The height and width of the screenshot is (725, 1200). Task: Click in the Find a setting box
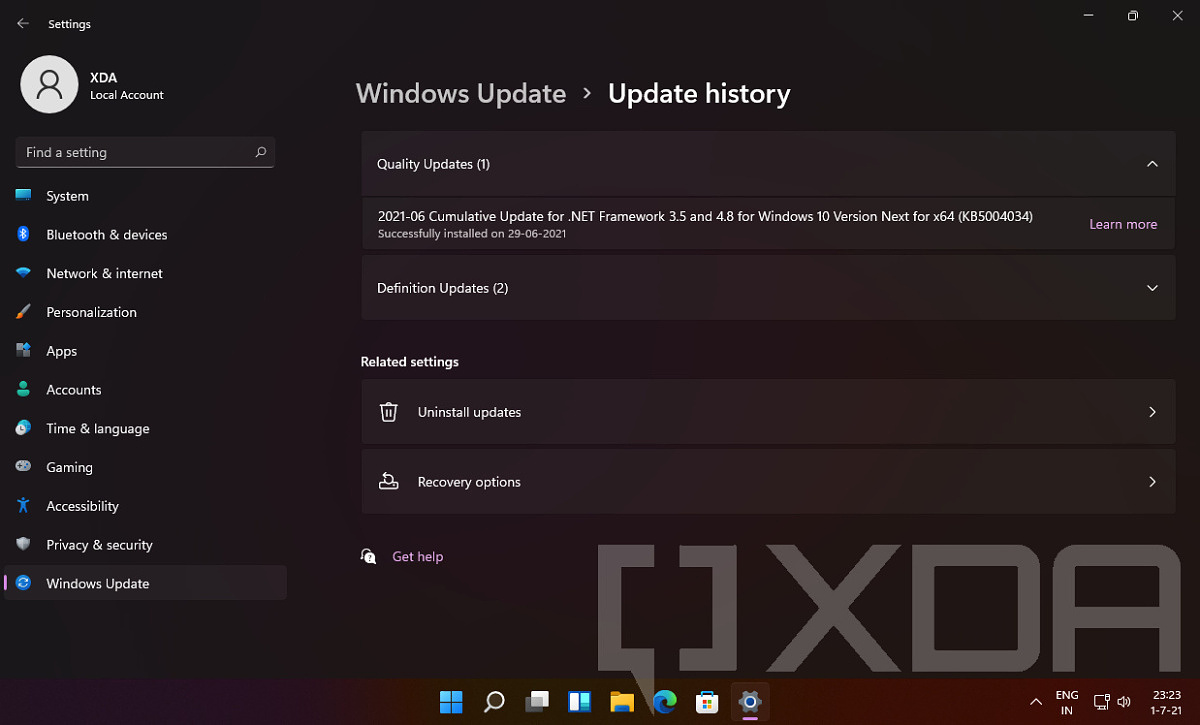tap(145, 152)
